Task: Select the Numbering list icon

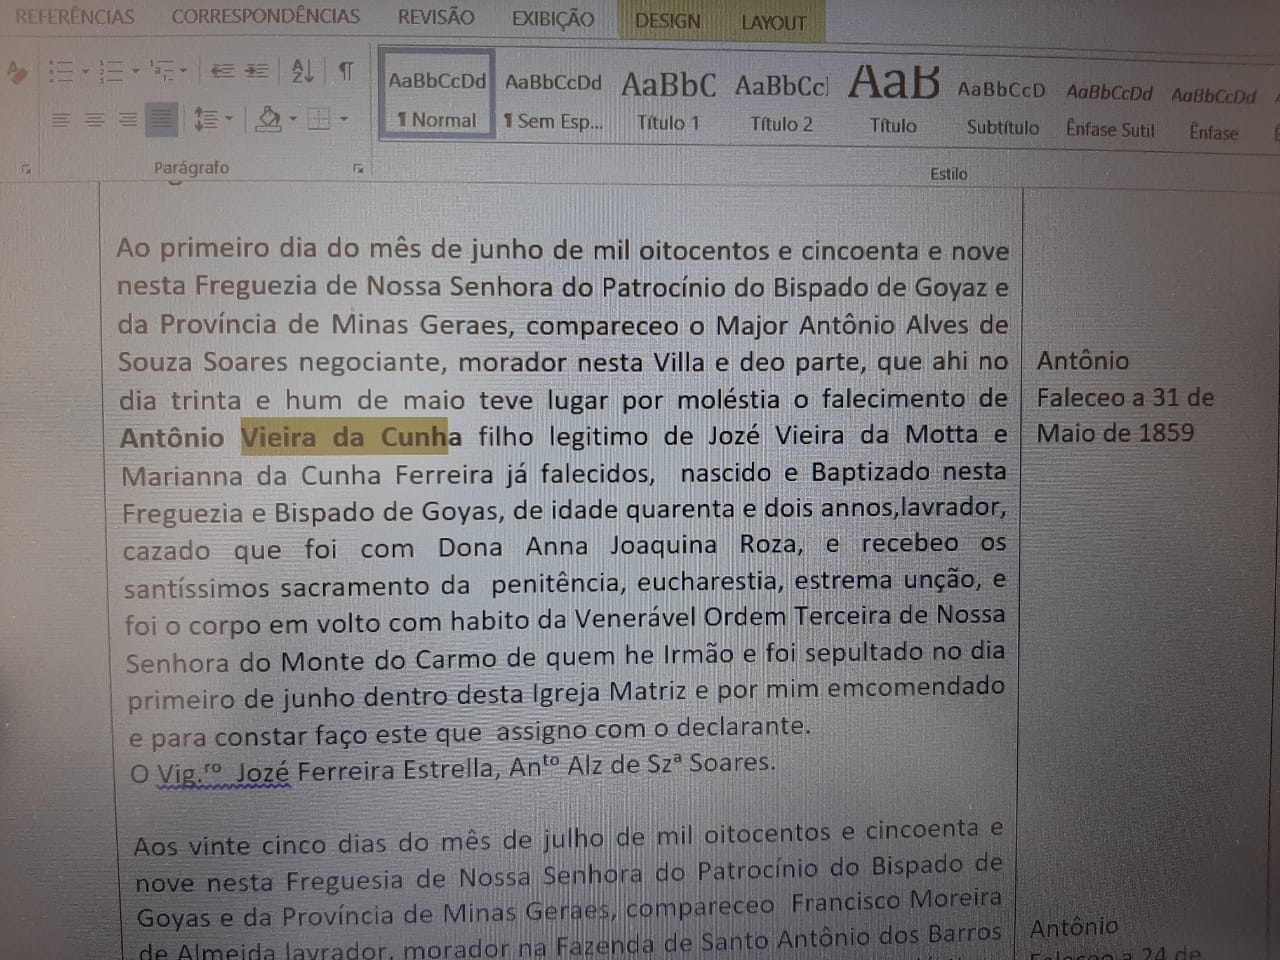Action: point(110,71)
